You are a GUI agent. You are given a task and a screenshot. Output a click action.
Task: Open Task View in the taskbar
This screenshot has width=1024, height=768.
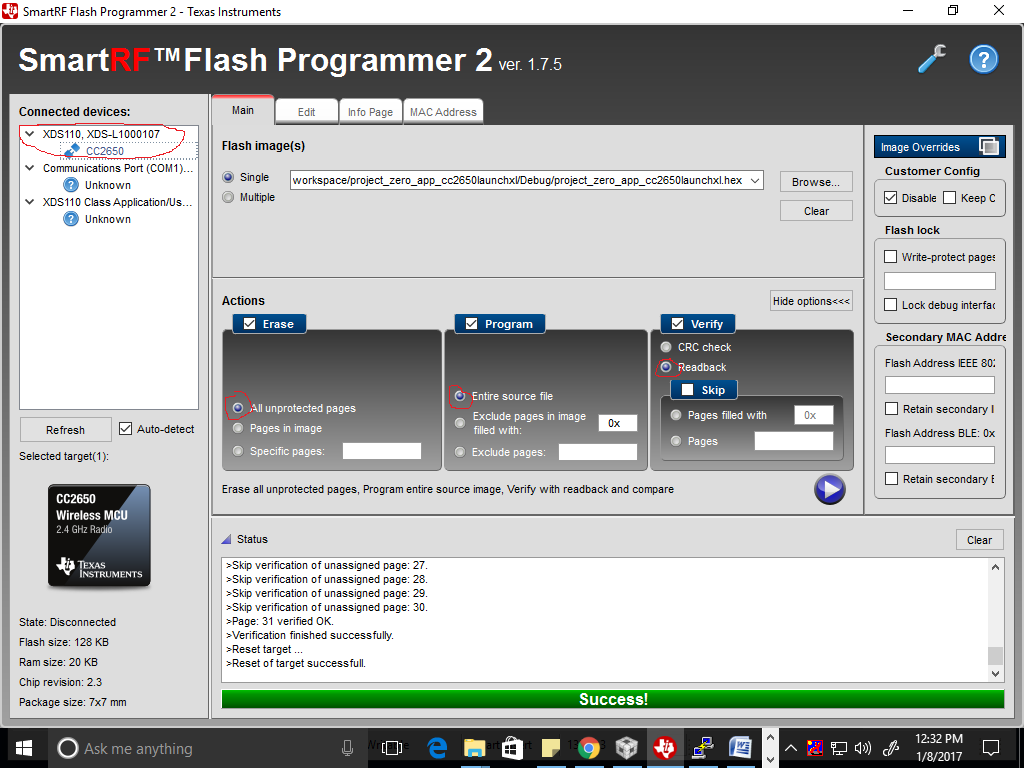[x=392, y=748]
